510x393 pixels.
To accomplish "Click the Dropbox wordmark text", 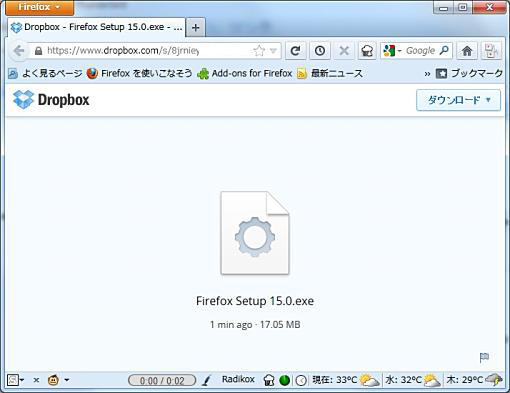I will point(63,100).
